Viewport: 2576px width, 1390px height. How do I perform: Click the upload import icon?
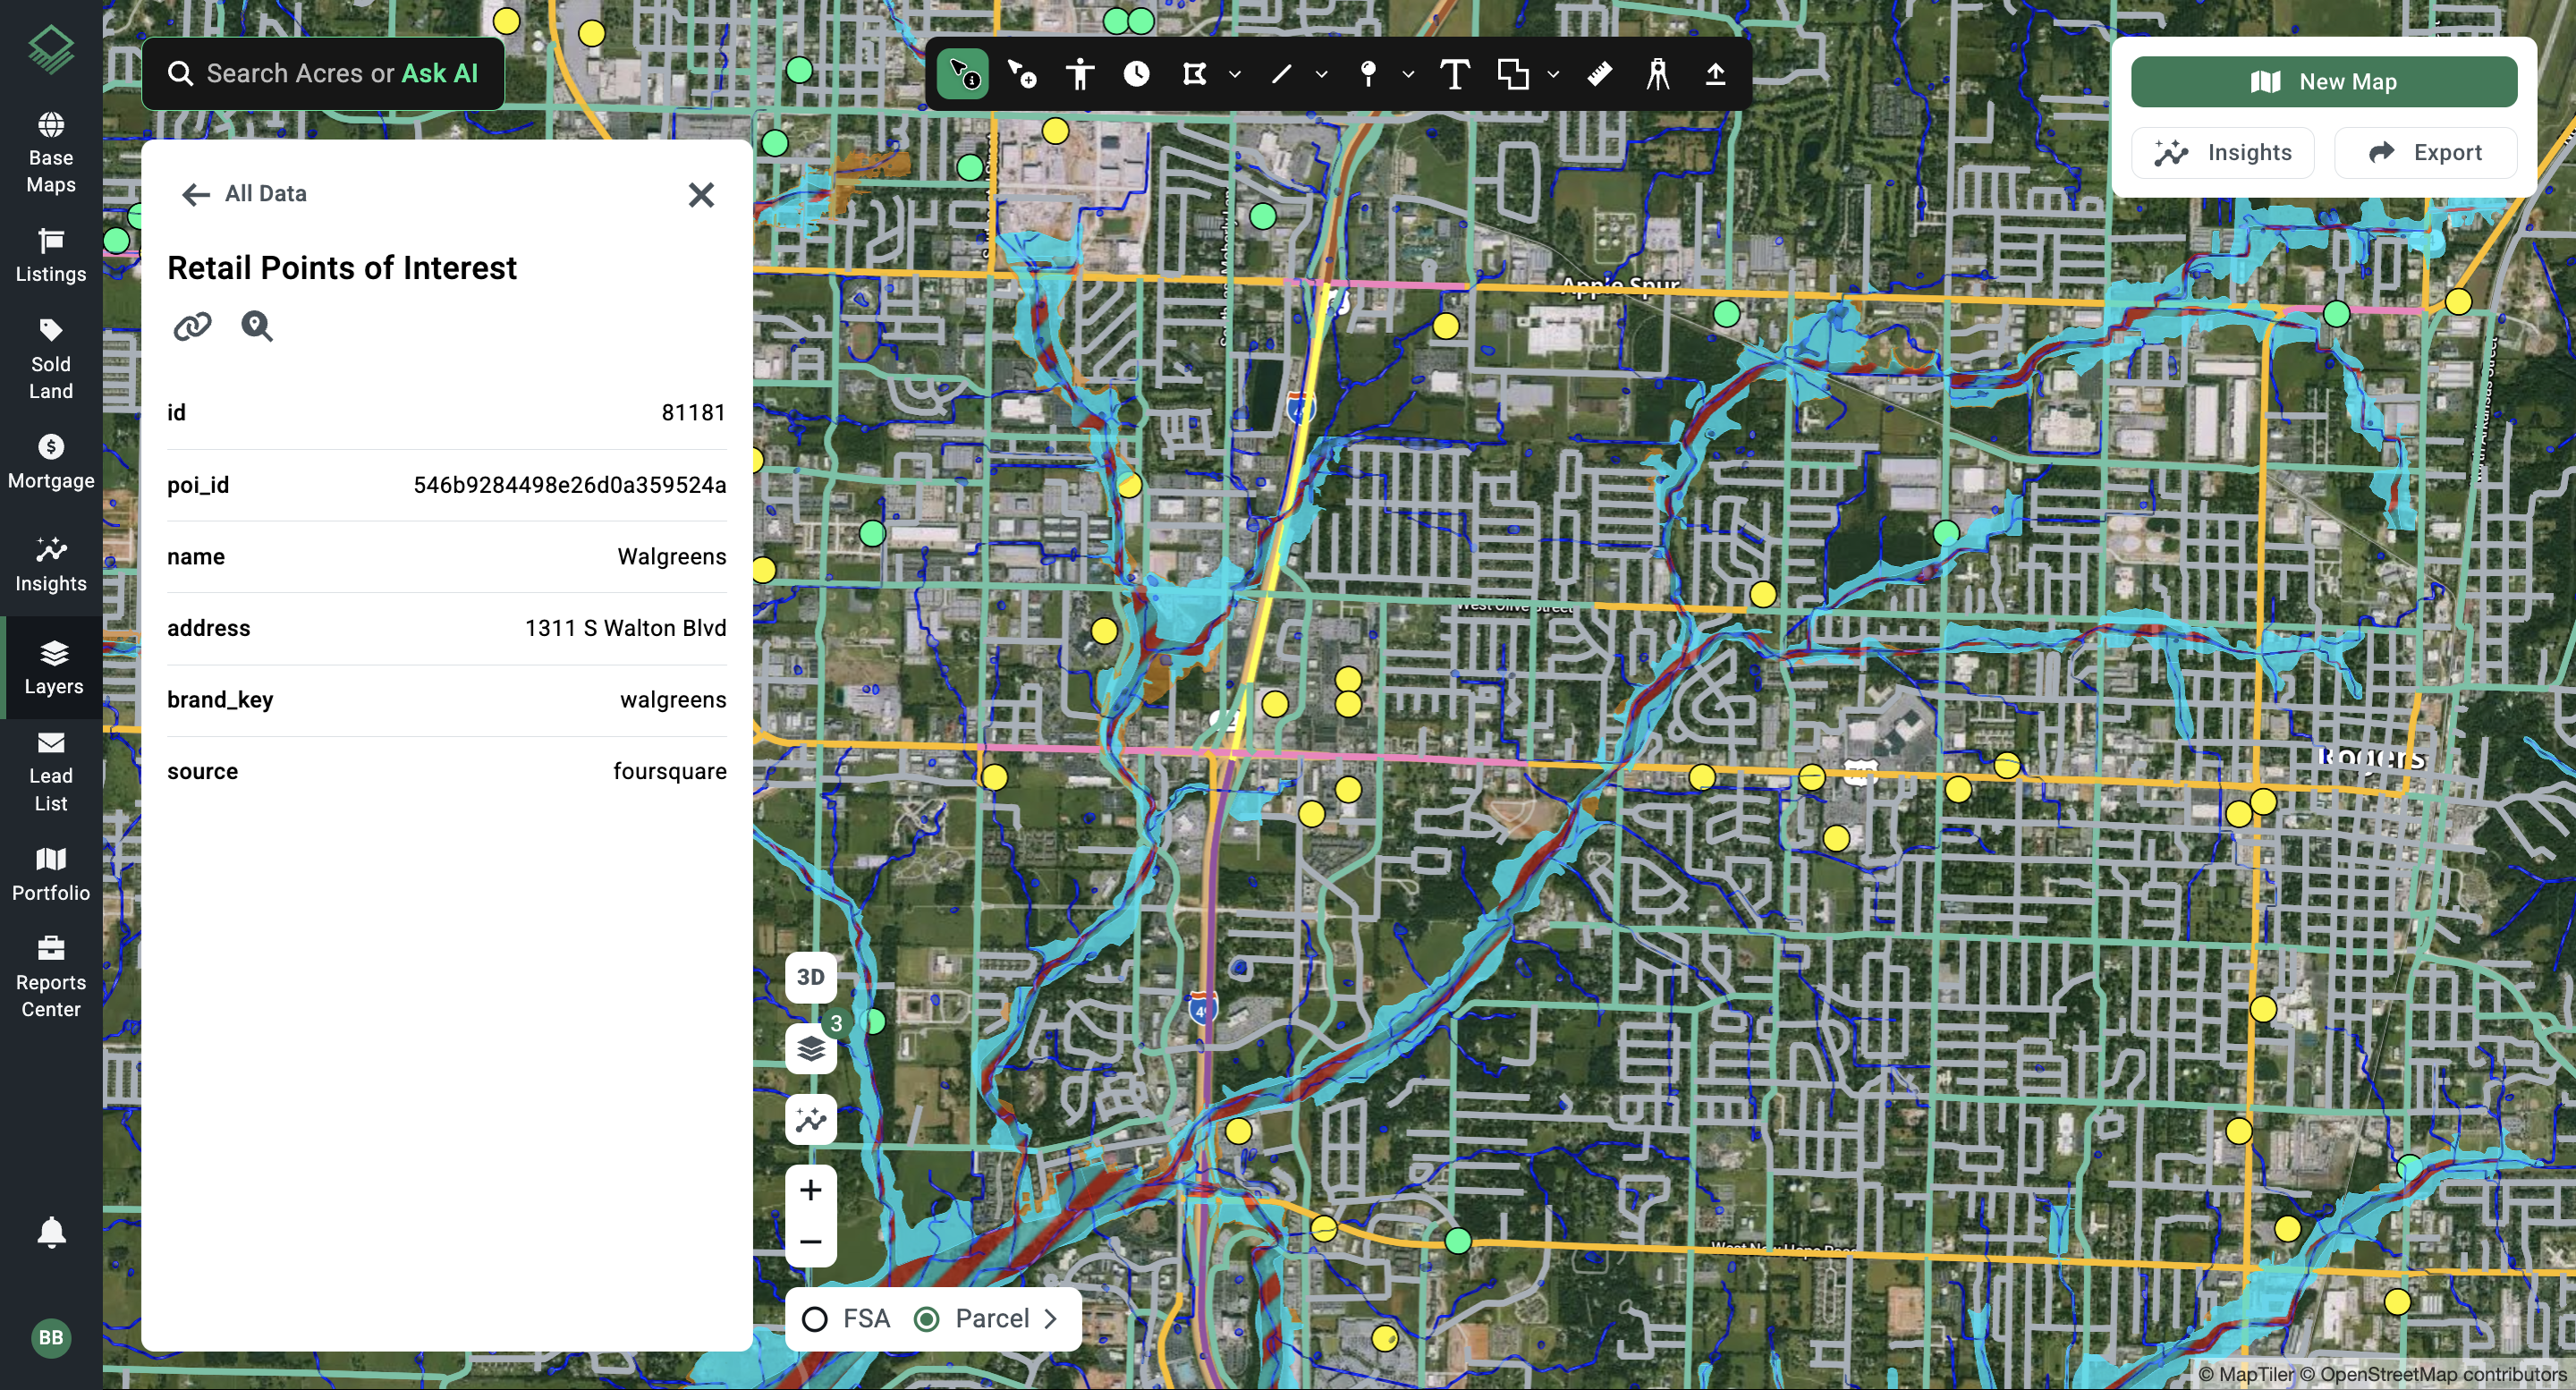1715,74
